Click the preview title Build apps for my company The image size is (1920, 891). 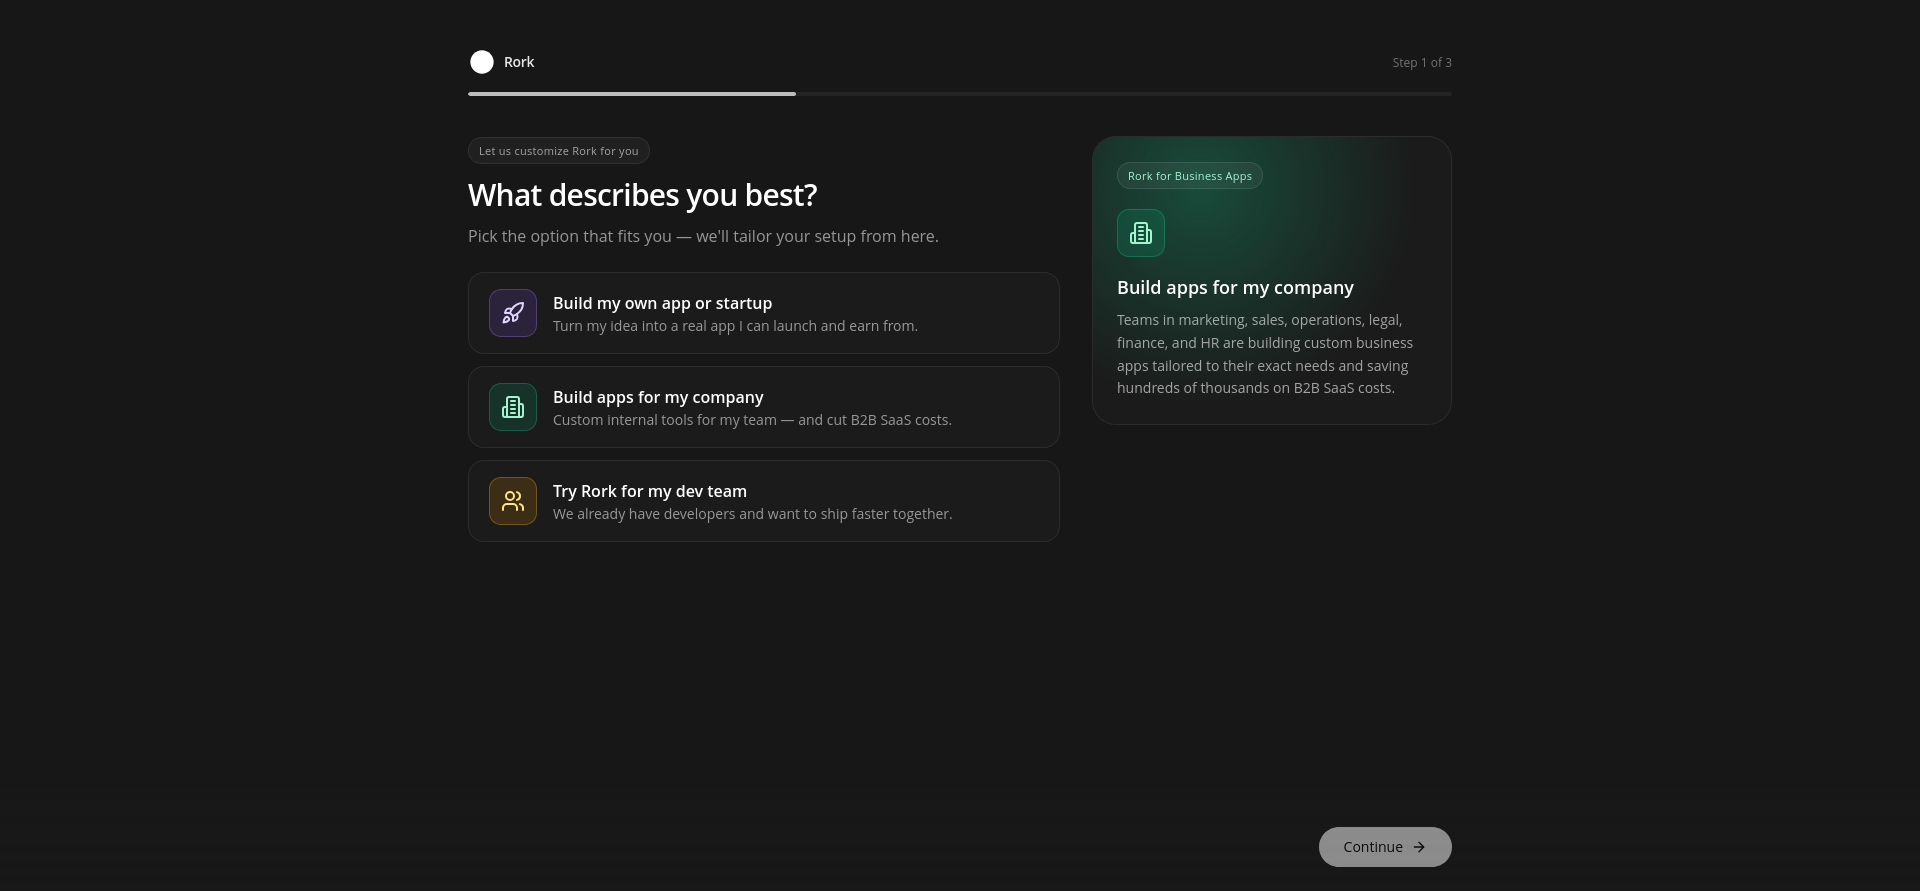[x=1235, y=288]
